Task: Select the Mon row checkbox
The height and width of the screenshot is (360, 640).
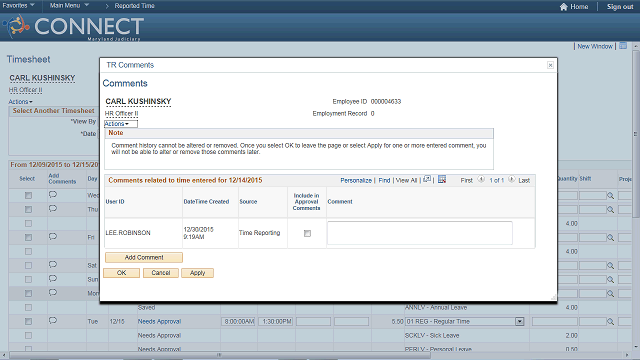Action: coord(28,293)
